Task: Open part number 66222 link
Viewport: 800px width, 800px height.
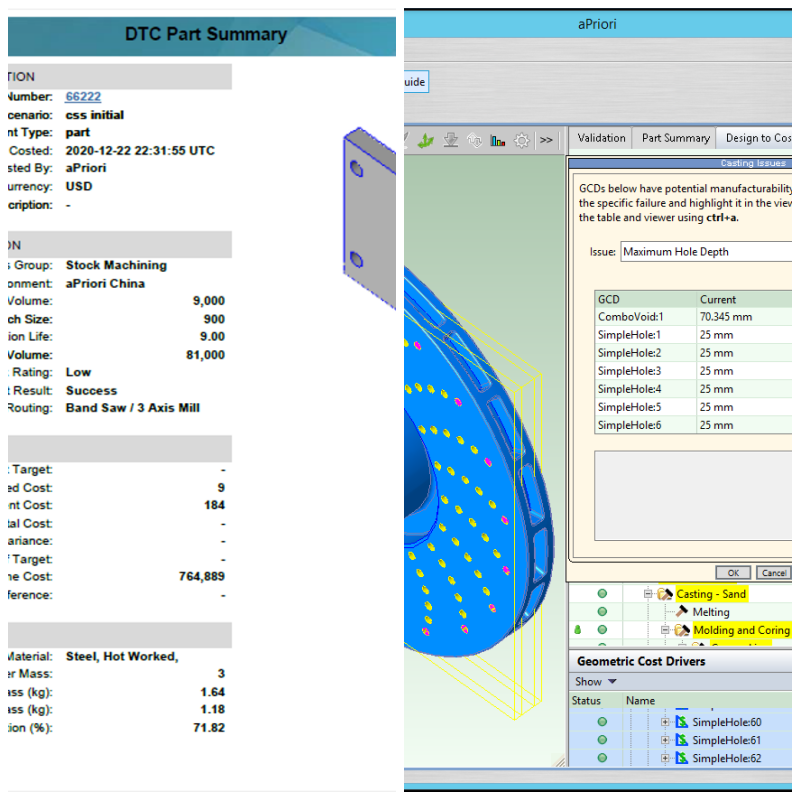Action: 83,97
